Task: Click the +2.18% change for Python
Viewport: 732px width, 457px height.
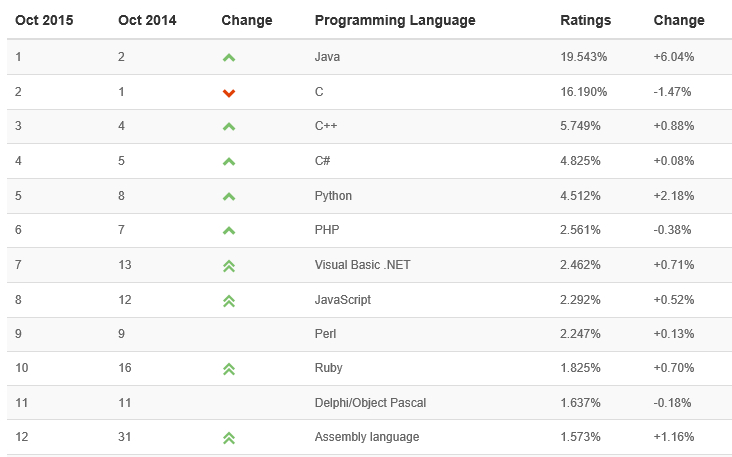Action: tap(673, 196)
